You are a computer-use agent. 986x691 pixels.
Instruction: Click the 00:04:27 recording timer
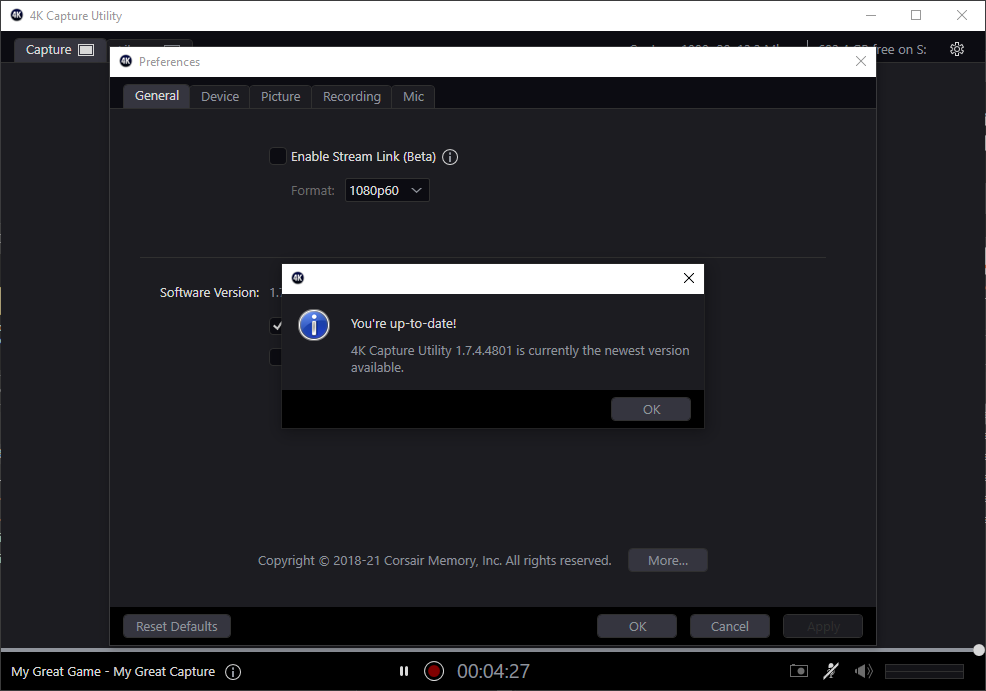(x=493, y=672)
